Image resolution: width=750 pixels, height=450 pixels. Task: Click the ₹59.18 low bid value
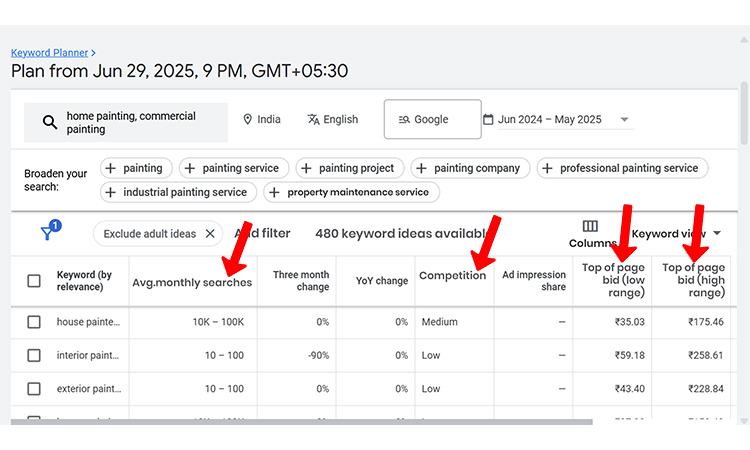[x=629, y=355]
